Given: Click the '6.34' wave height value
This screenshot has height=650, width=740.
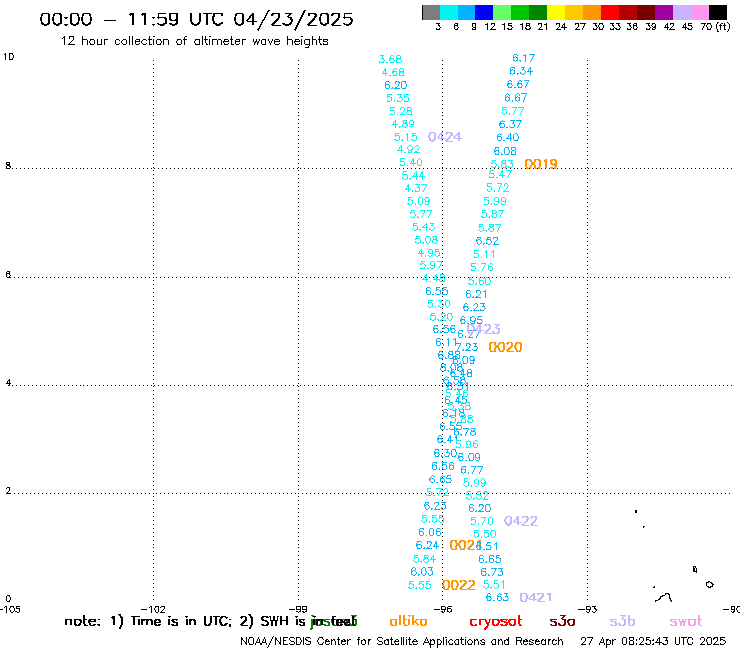Looking at the screenshot, I should [521, 71].
